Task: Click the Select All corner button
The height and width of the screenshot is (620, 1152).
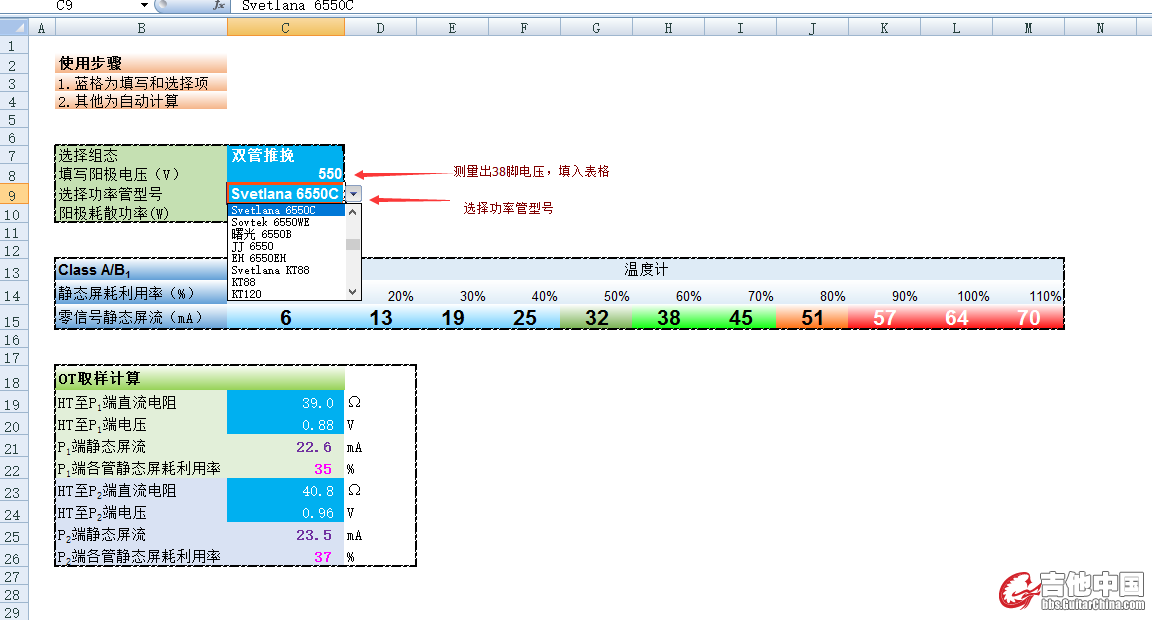Action: coord(14,28)
